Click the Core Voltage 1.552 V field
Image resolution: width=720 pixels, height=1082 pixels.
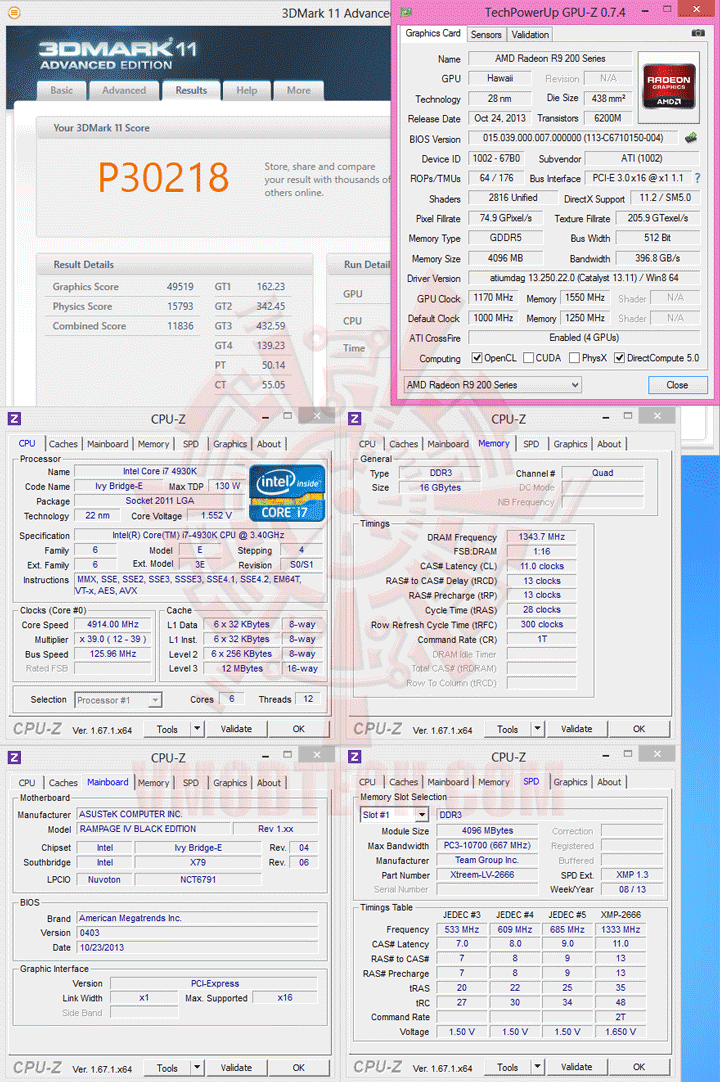pos(216,515)
